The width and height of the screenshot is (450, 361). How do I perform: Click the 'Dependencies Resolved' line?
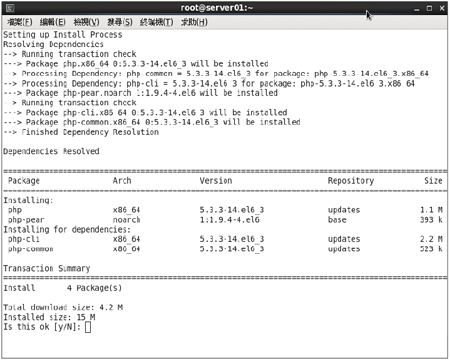[51, 152]
